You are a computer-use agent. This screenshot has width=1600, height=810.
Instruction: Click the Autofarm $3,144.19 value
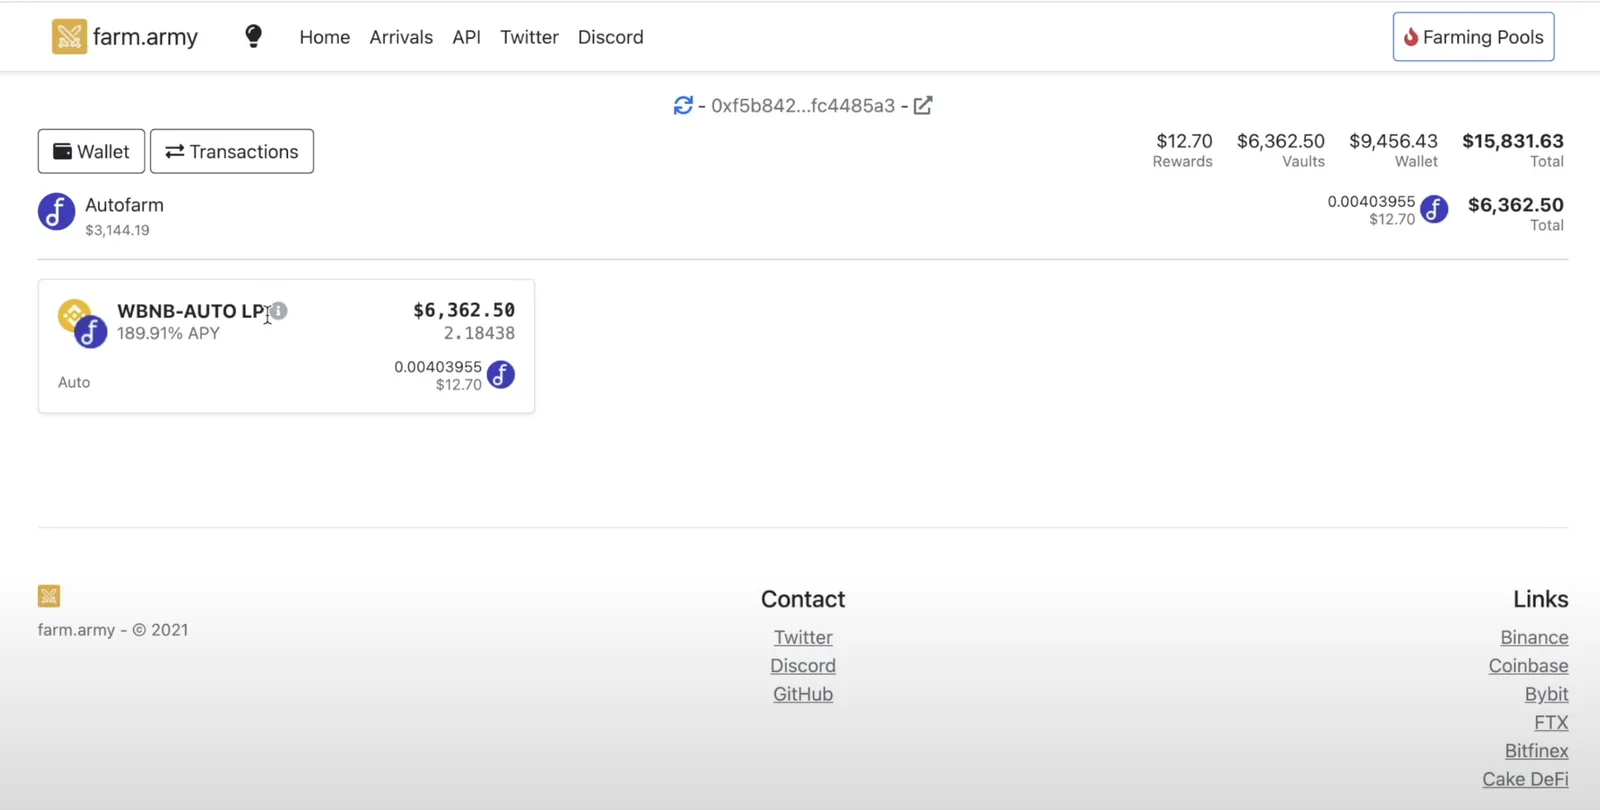pyautogui.click(x=117, y=230)
